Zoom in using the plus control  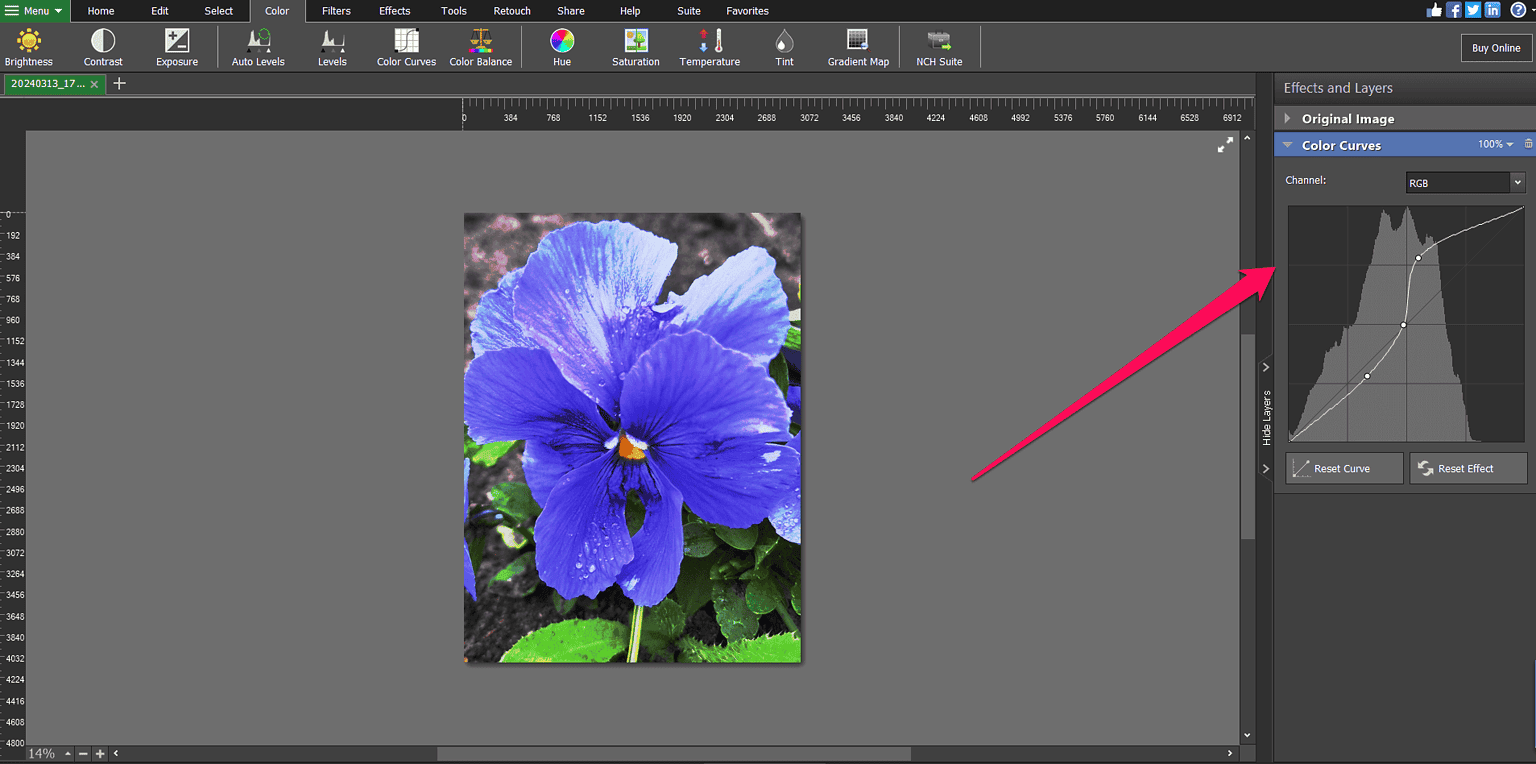click(99, 753)
